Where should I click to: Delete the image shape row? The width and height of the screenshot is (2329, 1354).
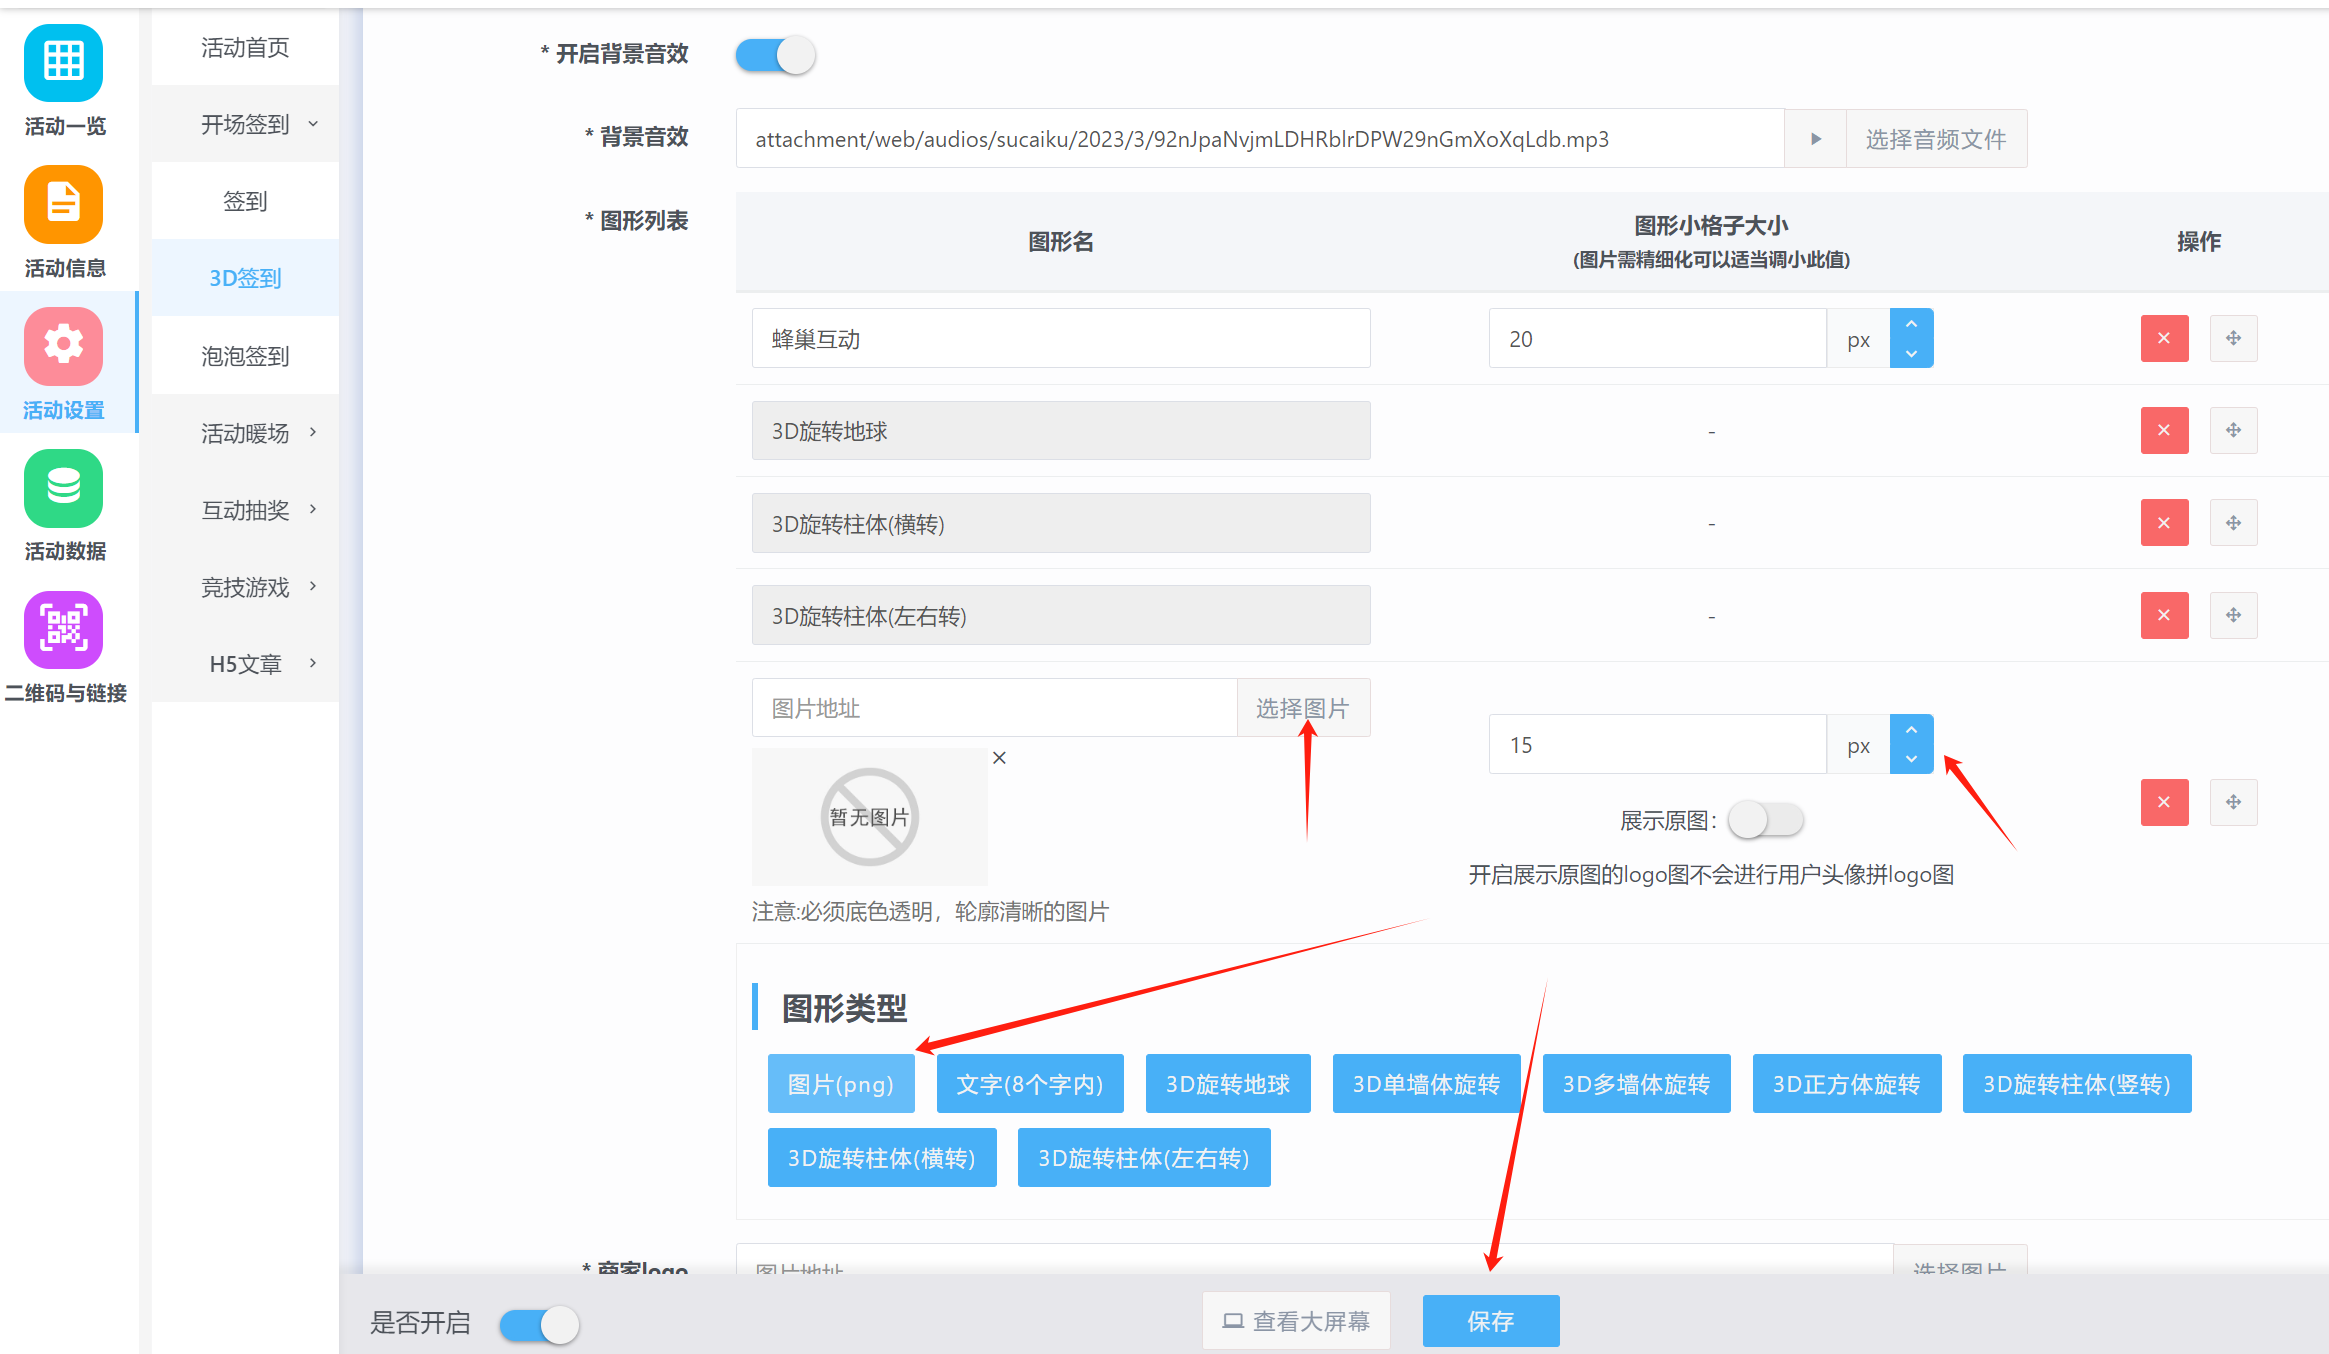click(x=2164, y=802)
